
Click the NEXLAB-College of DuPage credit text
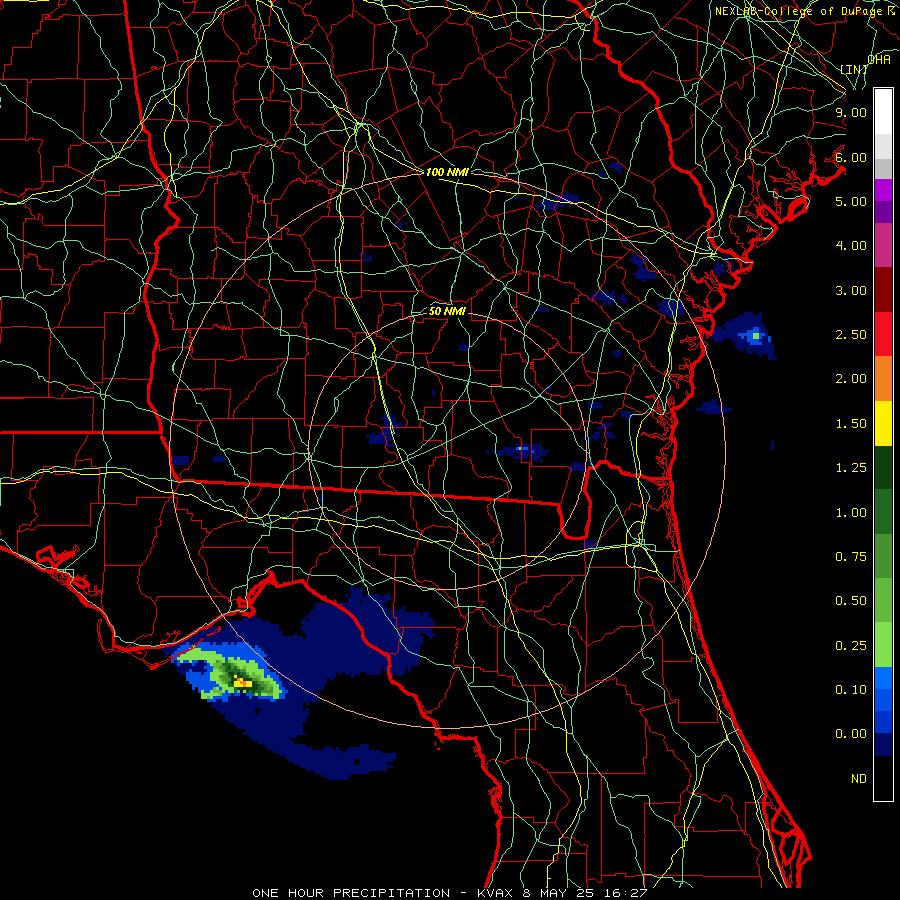pyautogui.click(x=807, y=11)
